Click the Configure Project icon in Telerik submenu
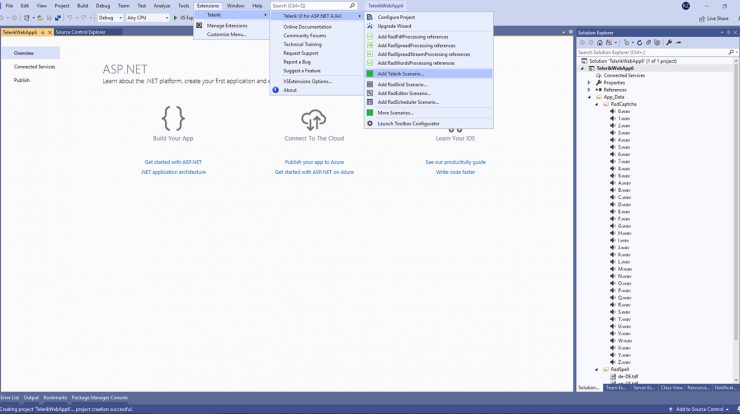 click(x=370, y=17)
